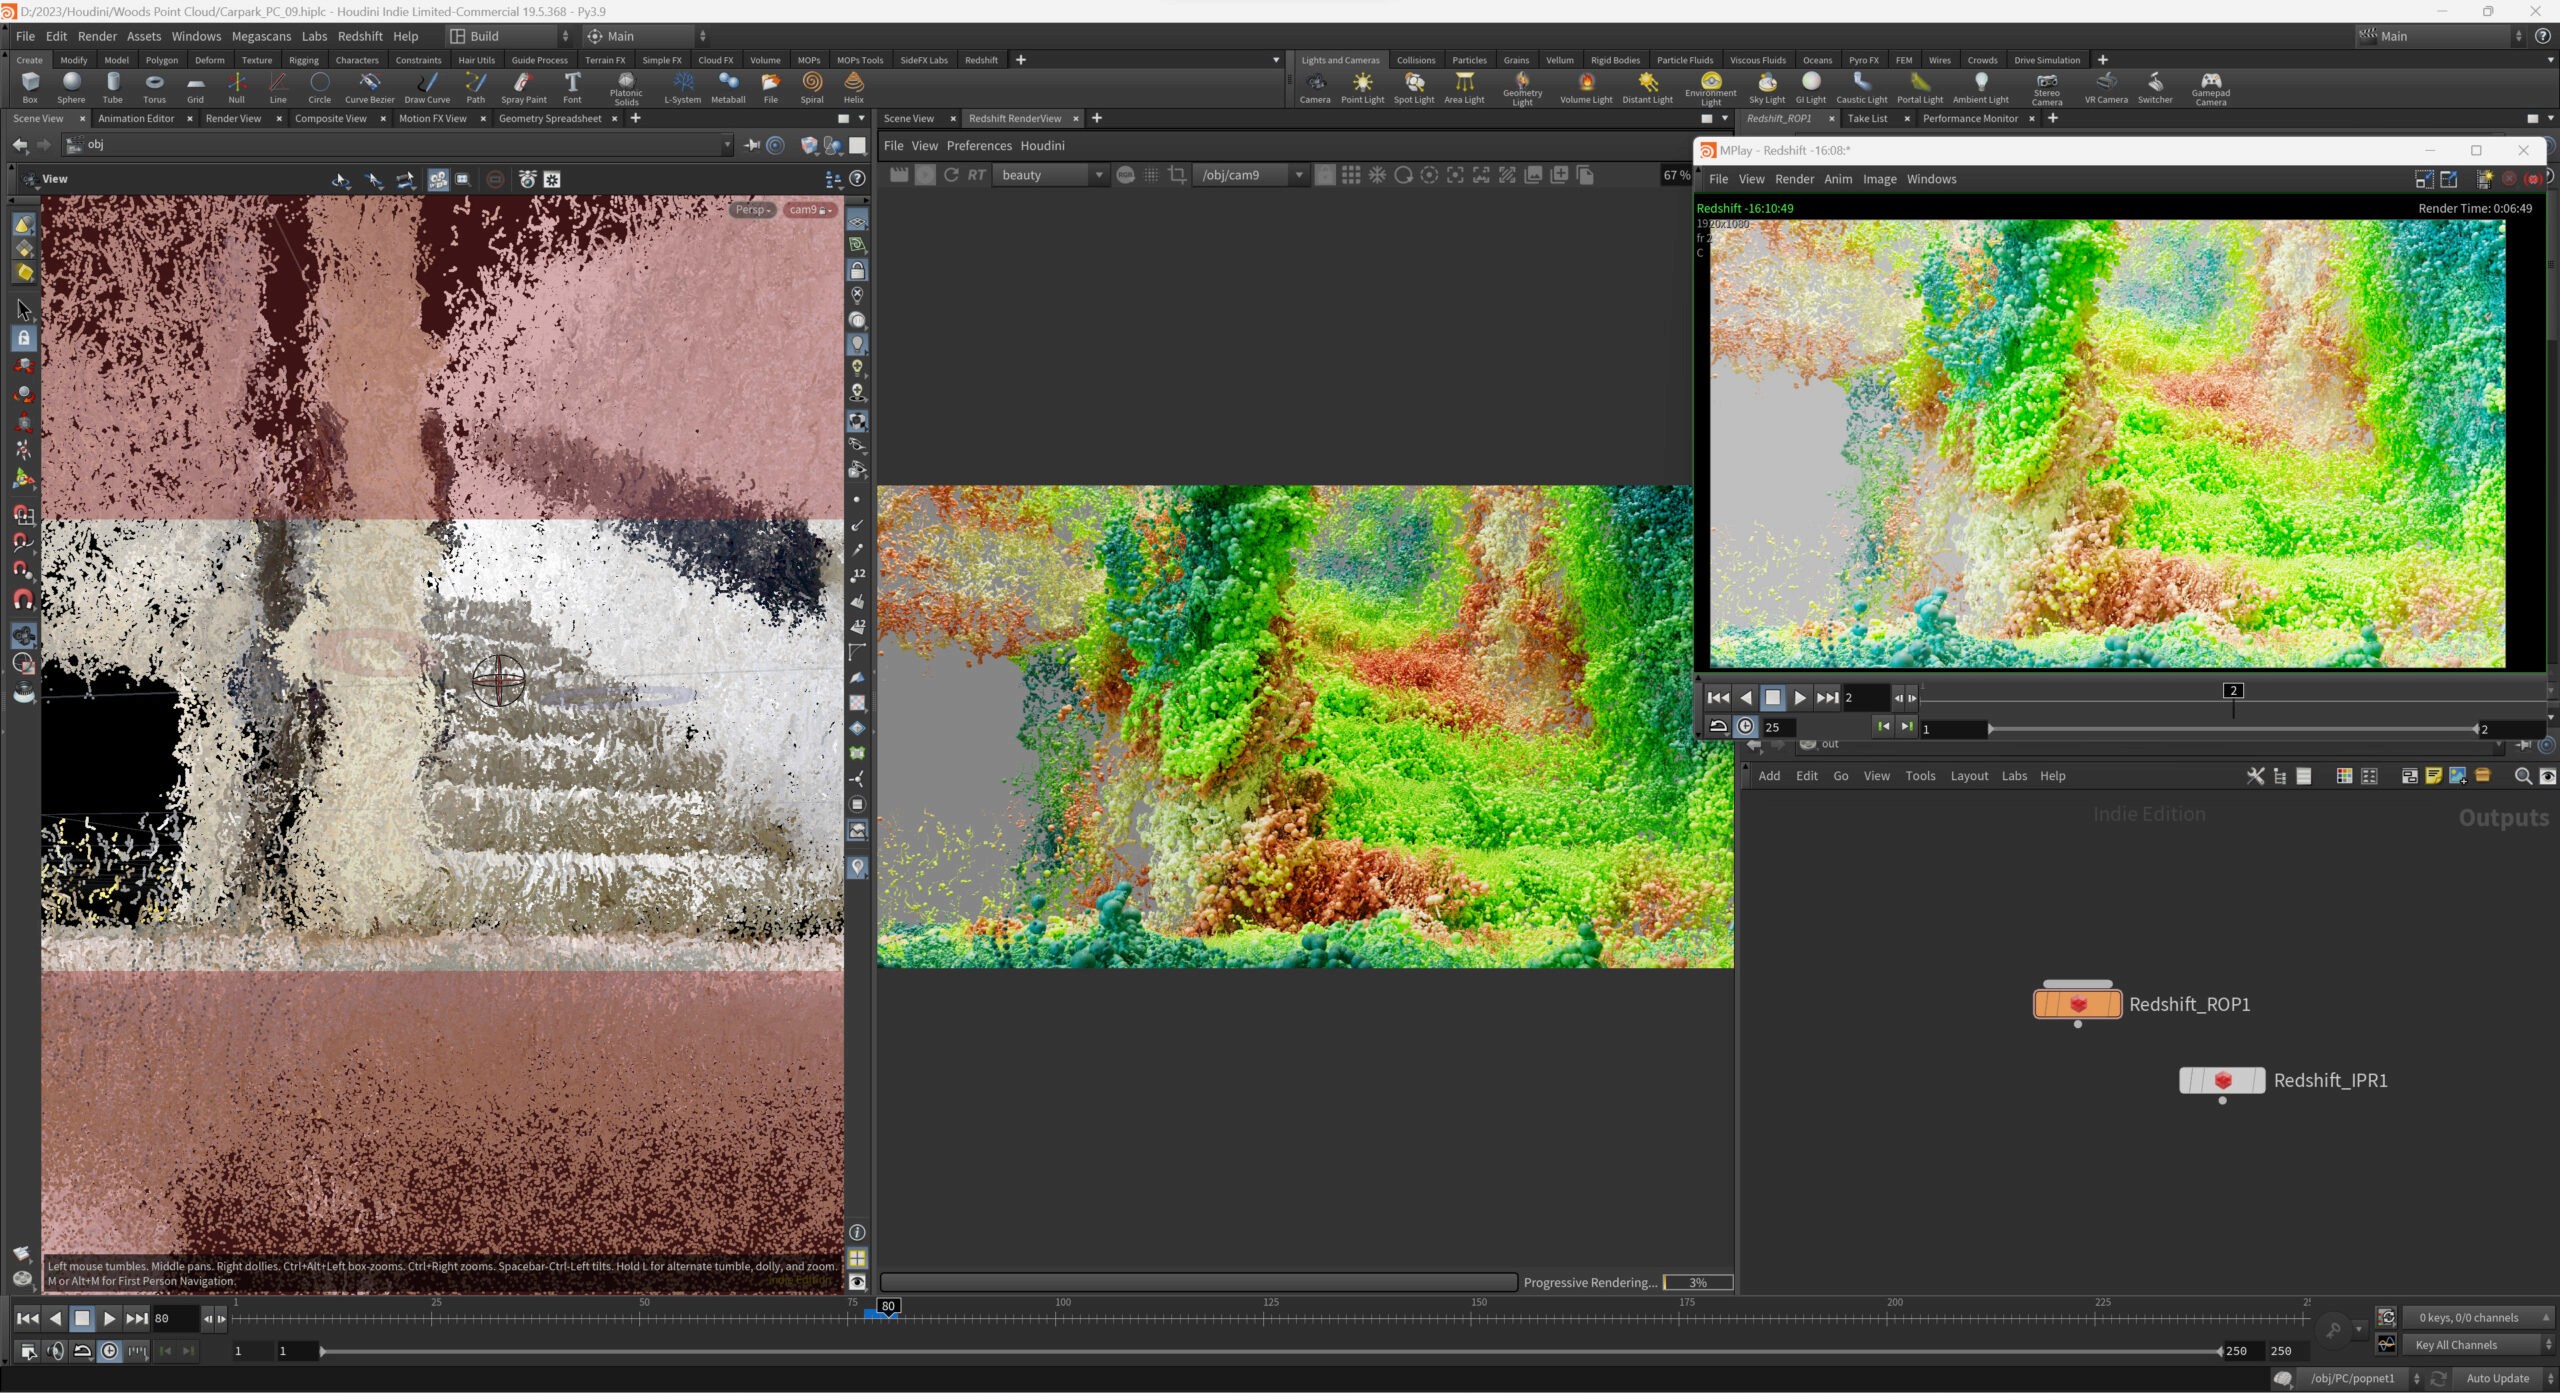Toggle RT mode in Redshift RenderView
The image size is (2560, 1393).
(976, 175)
